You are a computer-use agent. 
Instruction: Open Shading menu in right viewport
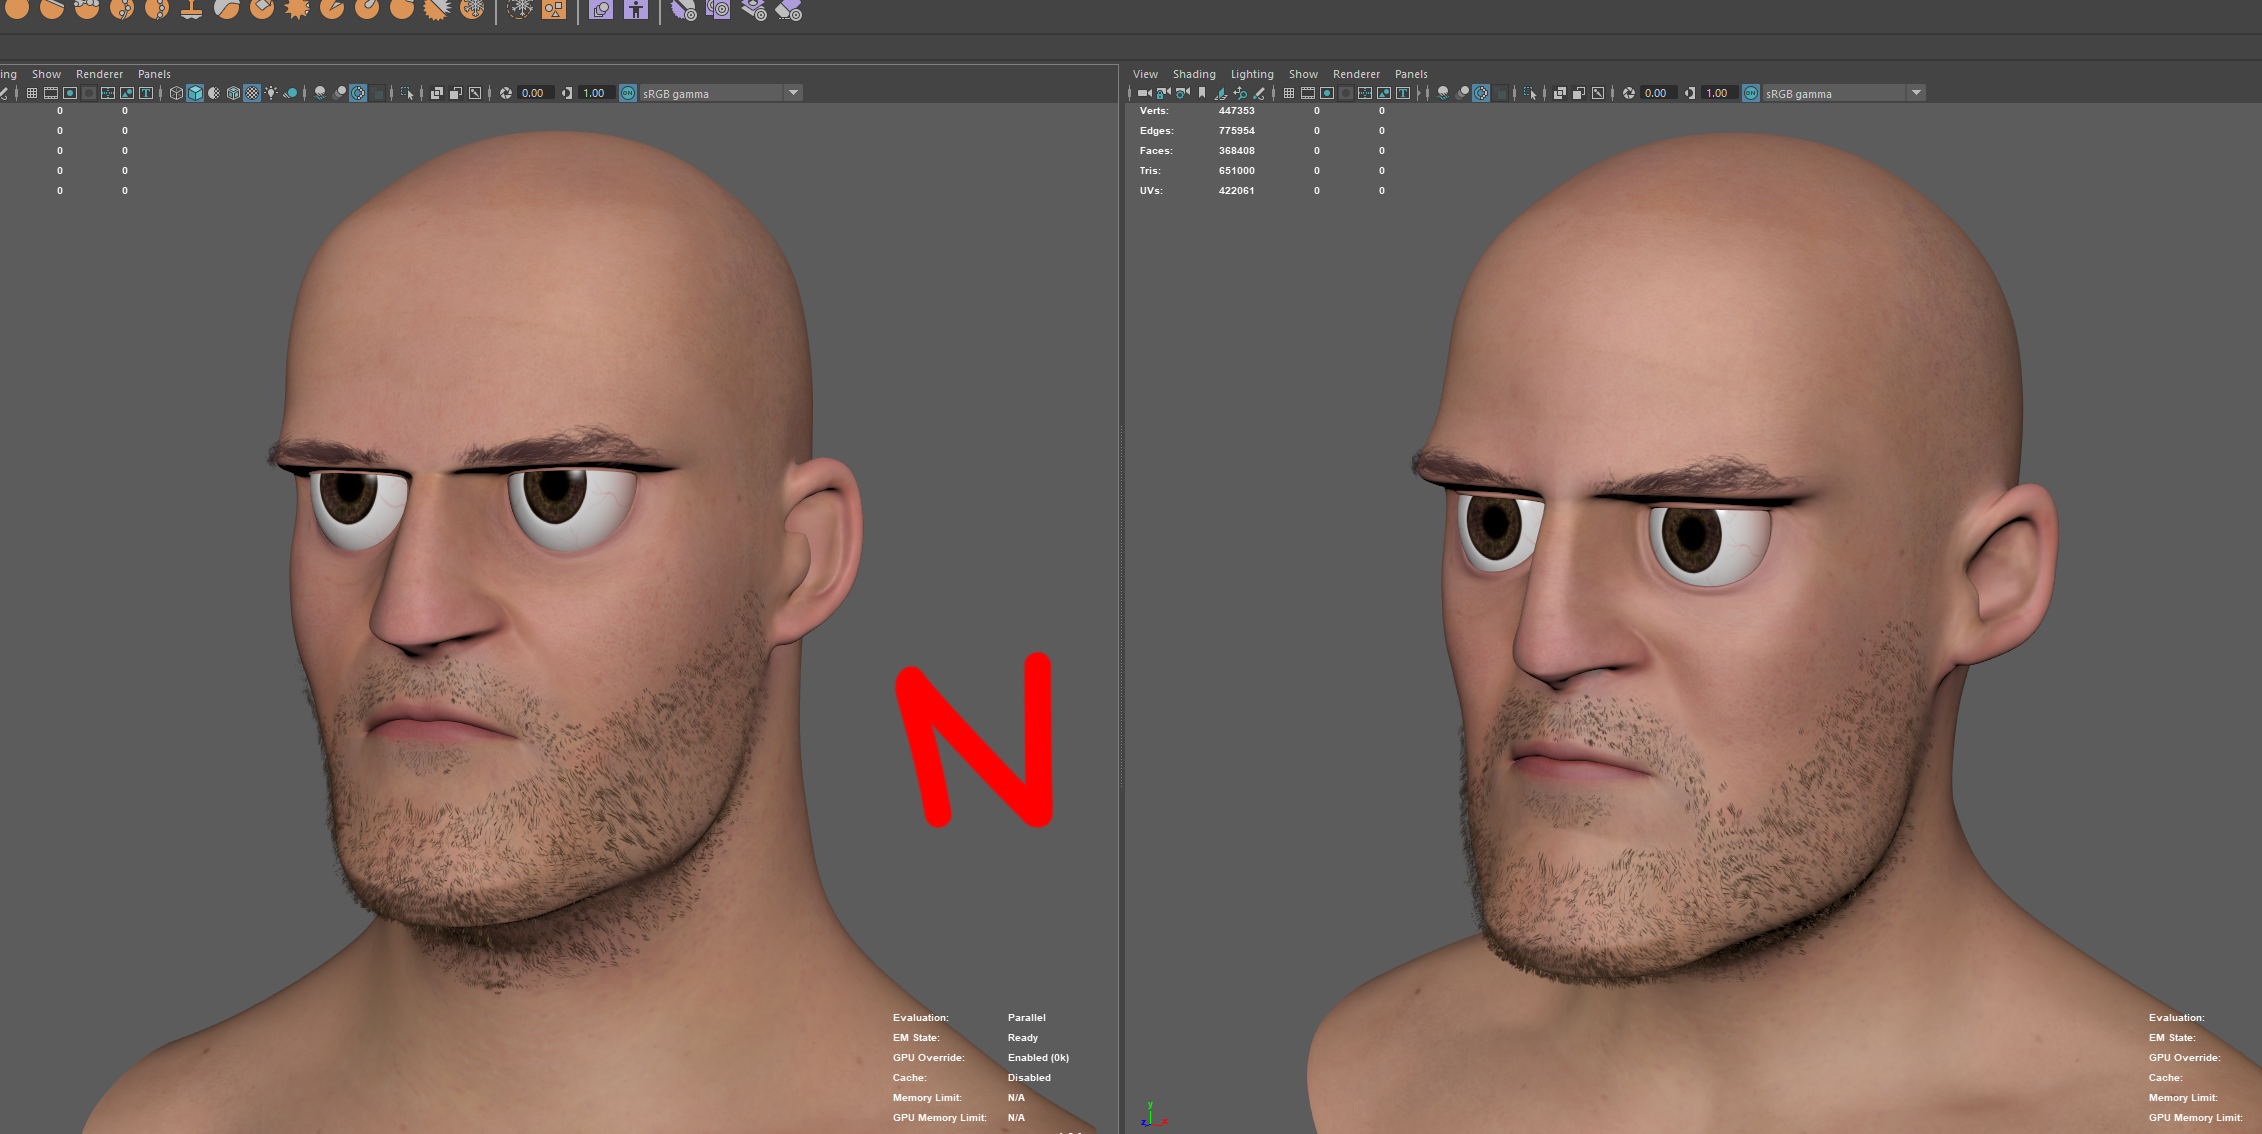[x=1193, y=74]
